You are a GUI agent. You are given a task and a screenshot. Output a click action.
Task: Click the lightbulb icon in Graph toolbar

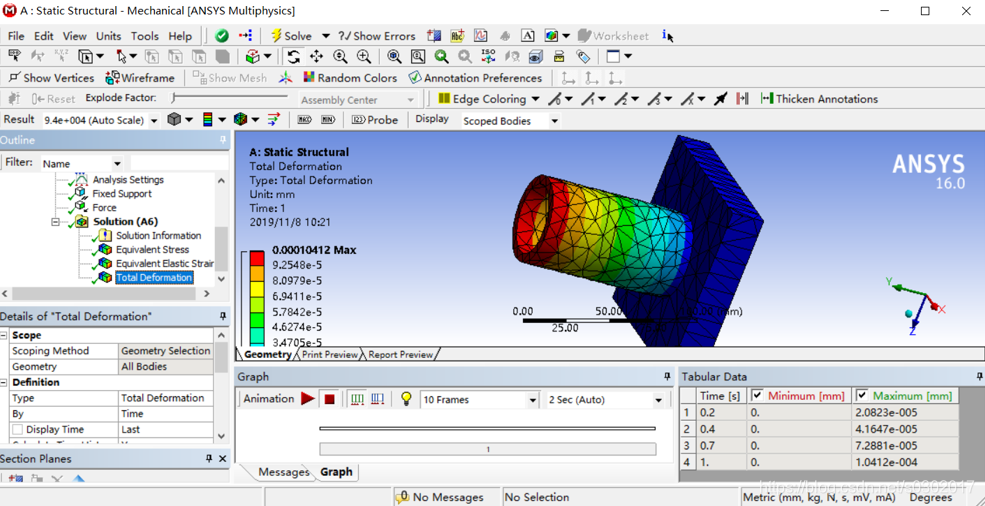point(406,399)
